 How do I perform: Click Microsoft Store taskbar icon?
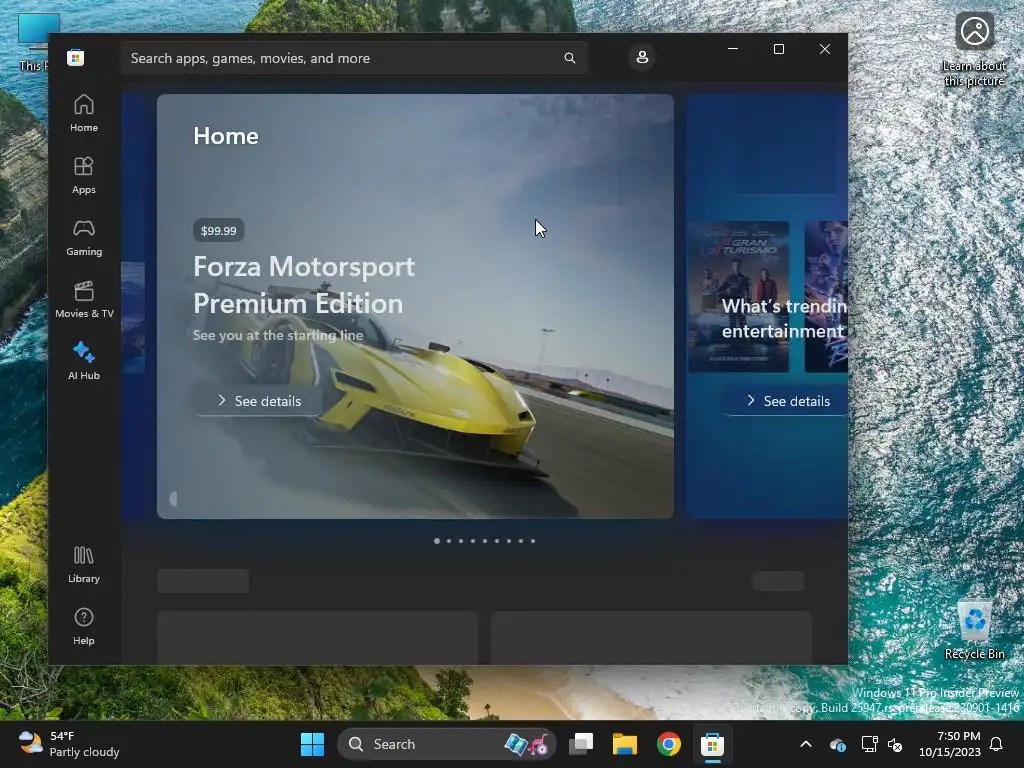712,744
